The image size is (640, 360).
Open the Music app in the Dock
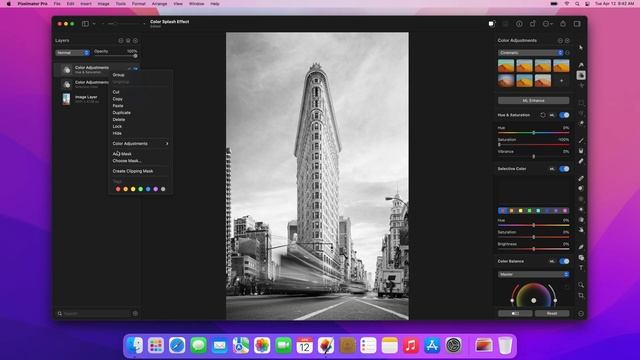tap(411, 345)
